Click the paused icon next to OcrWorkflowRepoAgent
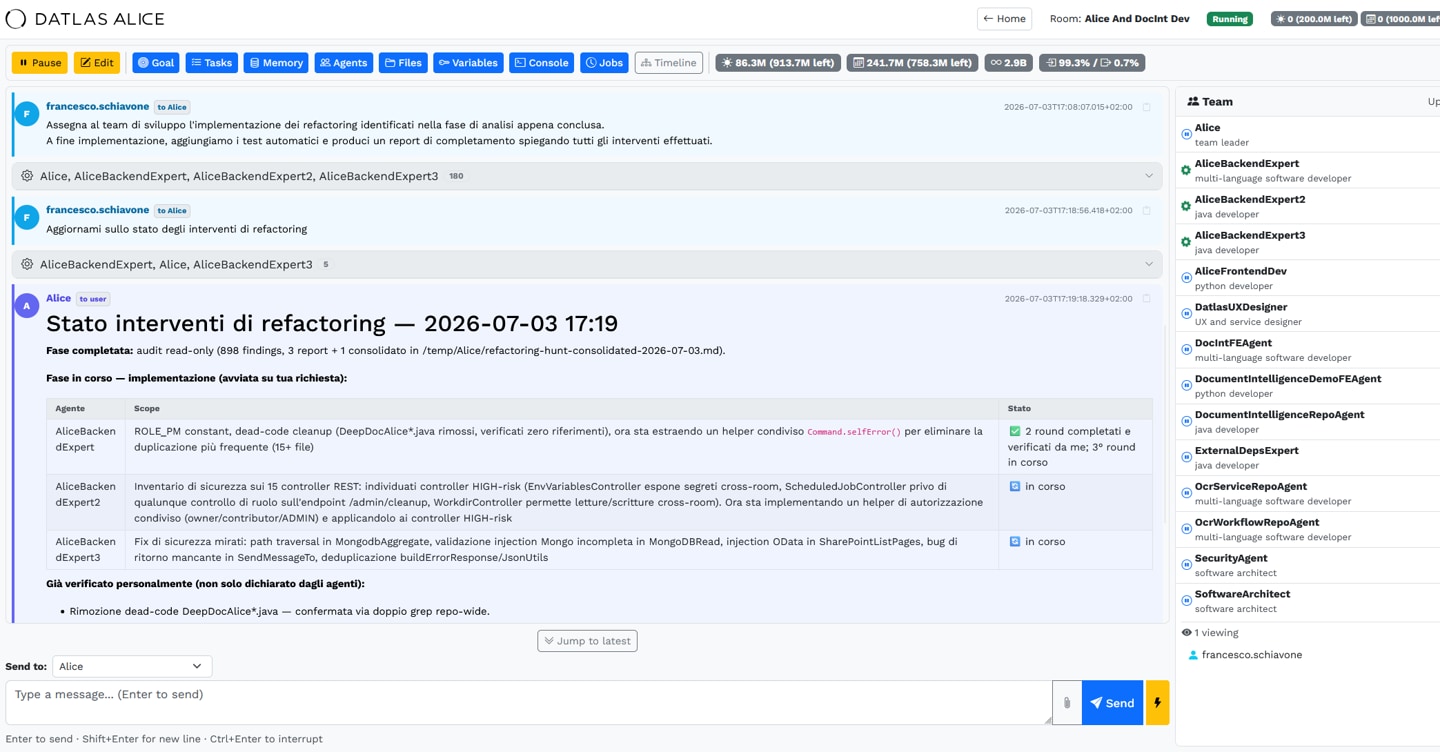 pos(1186,530)
